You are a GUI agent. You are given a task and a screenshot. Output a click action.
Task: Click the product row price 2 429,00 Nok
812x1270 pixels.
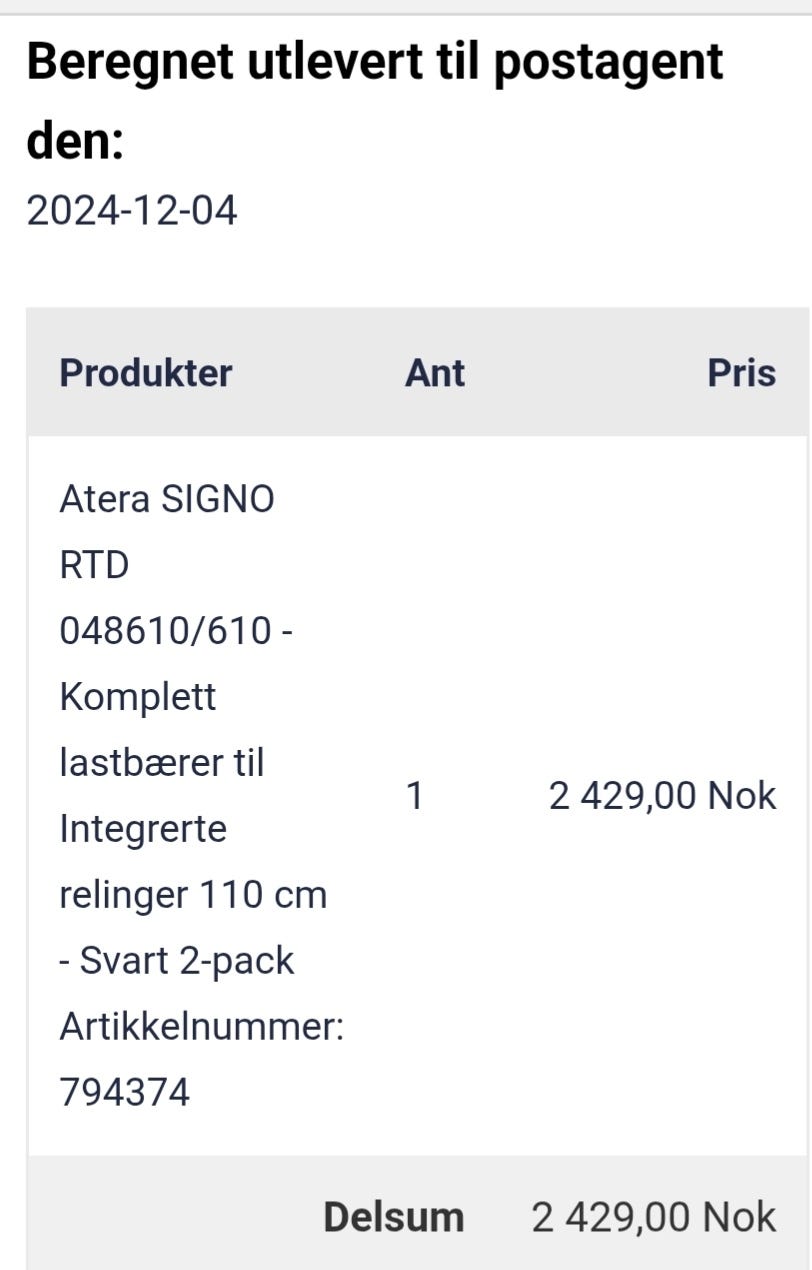click(x=663, y=796)
